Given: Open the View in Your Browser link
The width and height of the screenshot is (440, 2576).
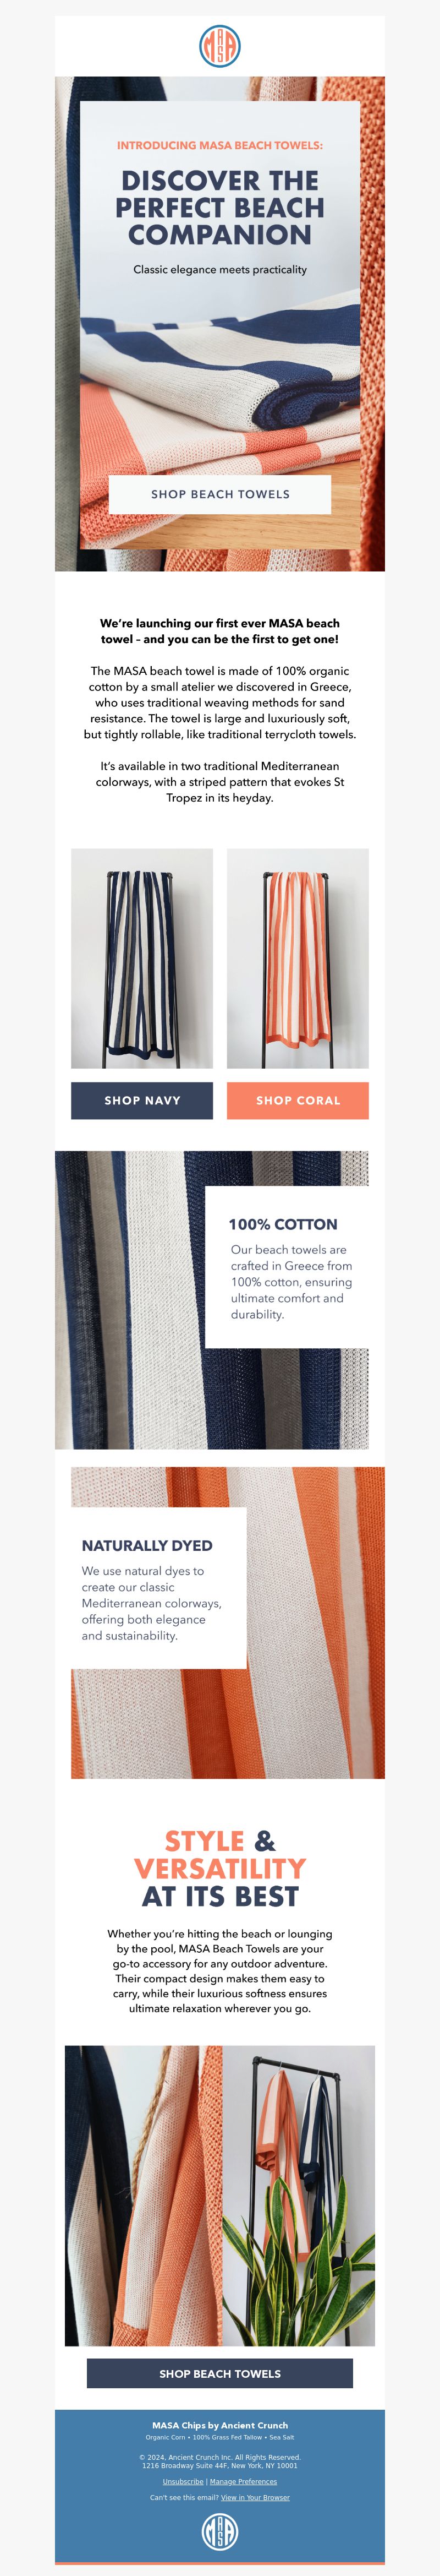Looking at the screenshot, I should (x=255, y=2497).
